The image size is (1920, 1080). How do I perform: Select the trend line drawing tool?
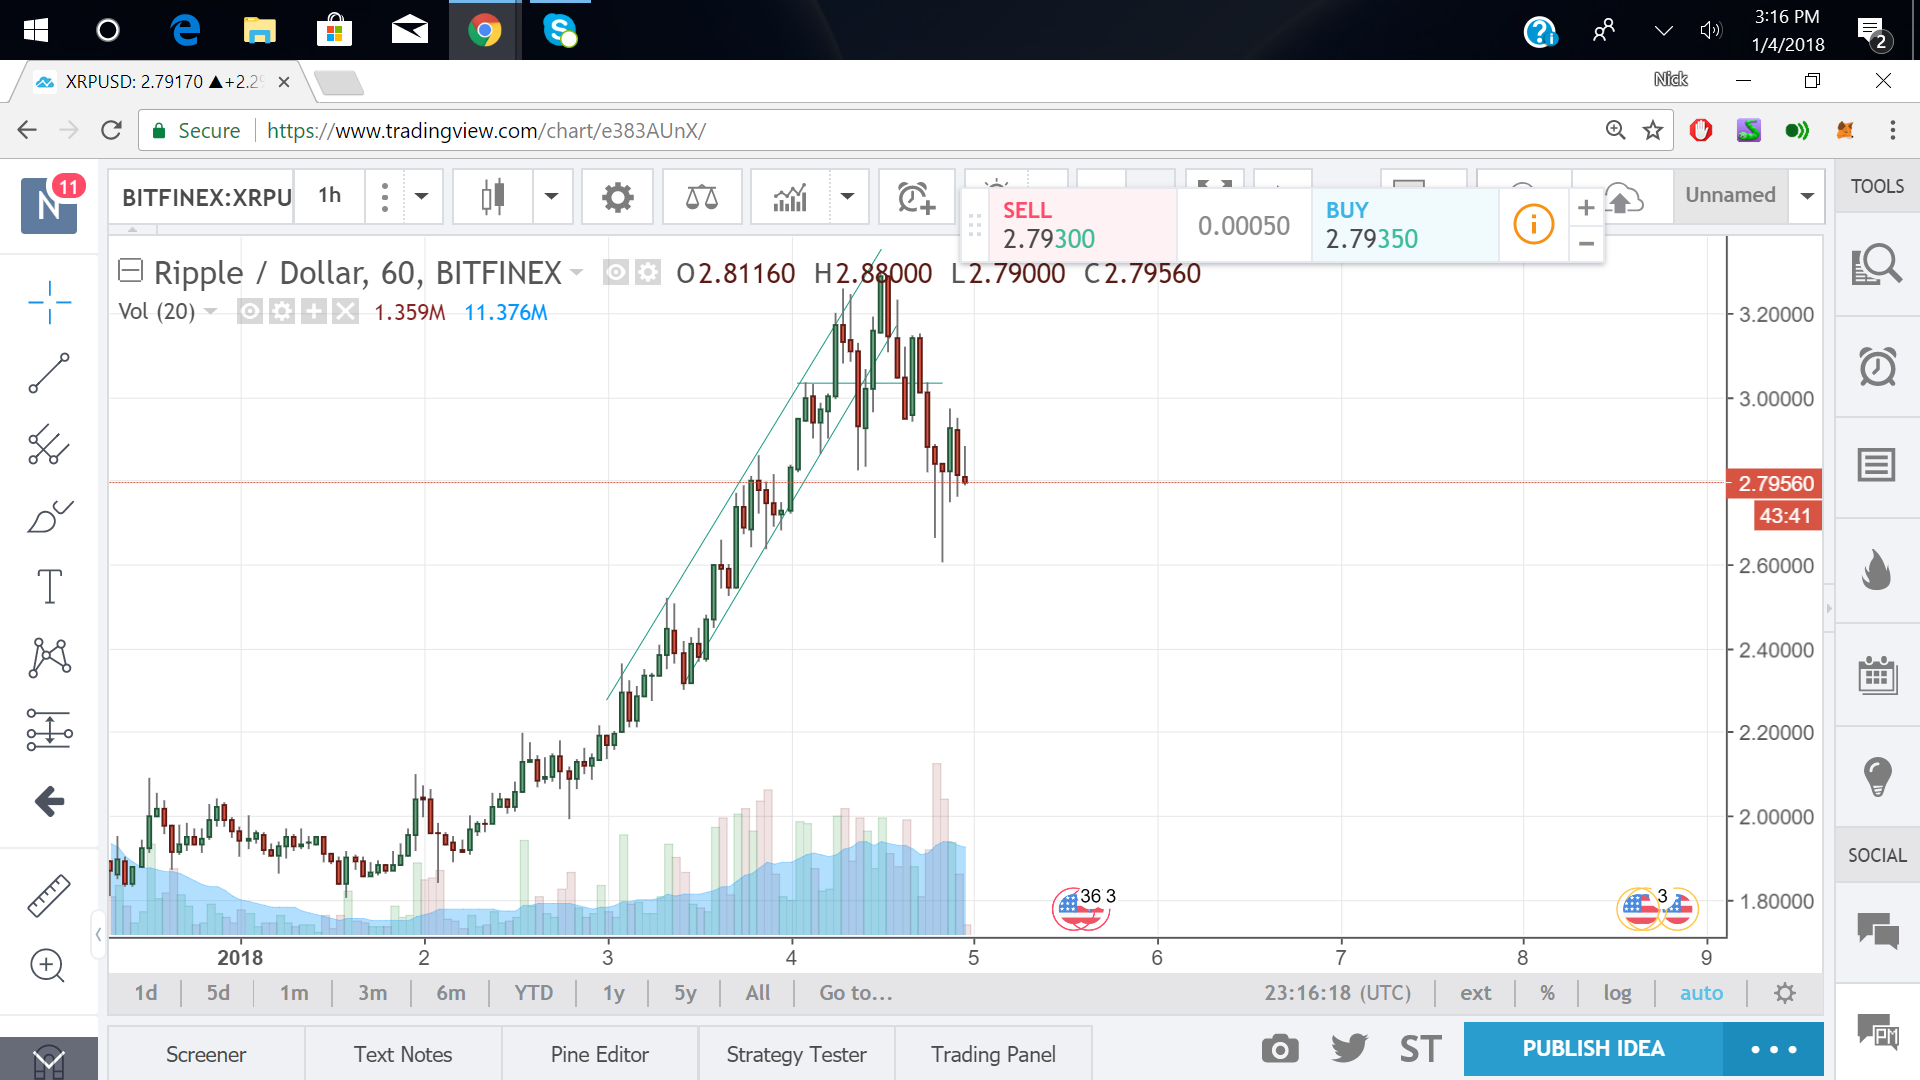(49, 373)
